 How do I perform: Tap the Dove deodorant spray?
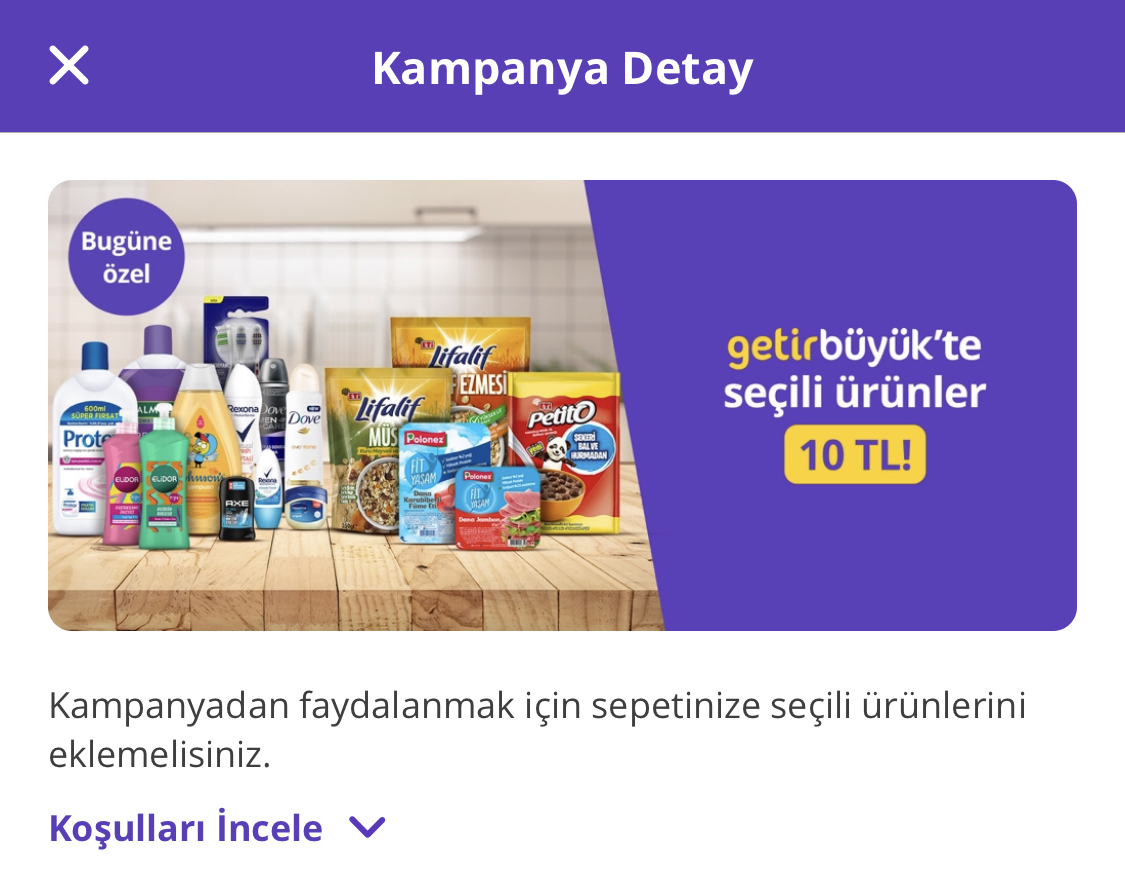(303, 423)
